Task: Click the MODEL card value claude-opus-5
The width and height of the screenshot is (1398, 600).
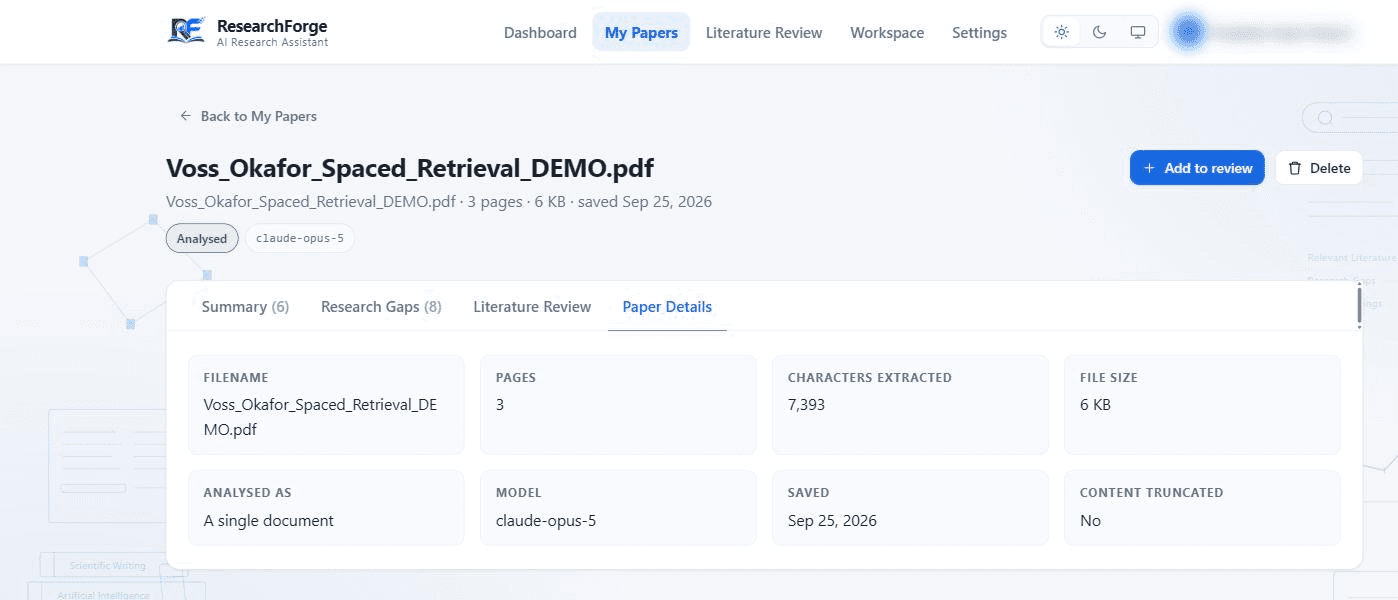Action: 546,520
